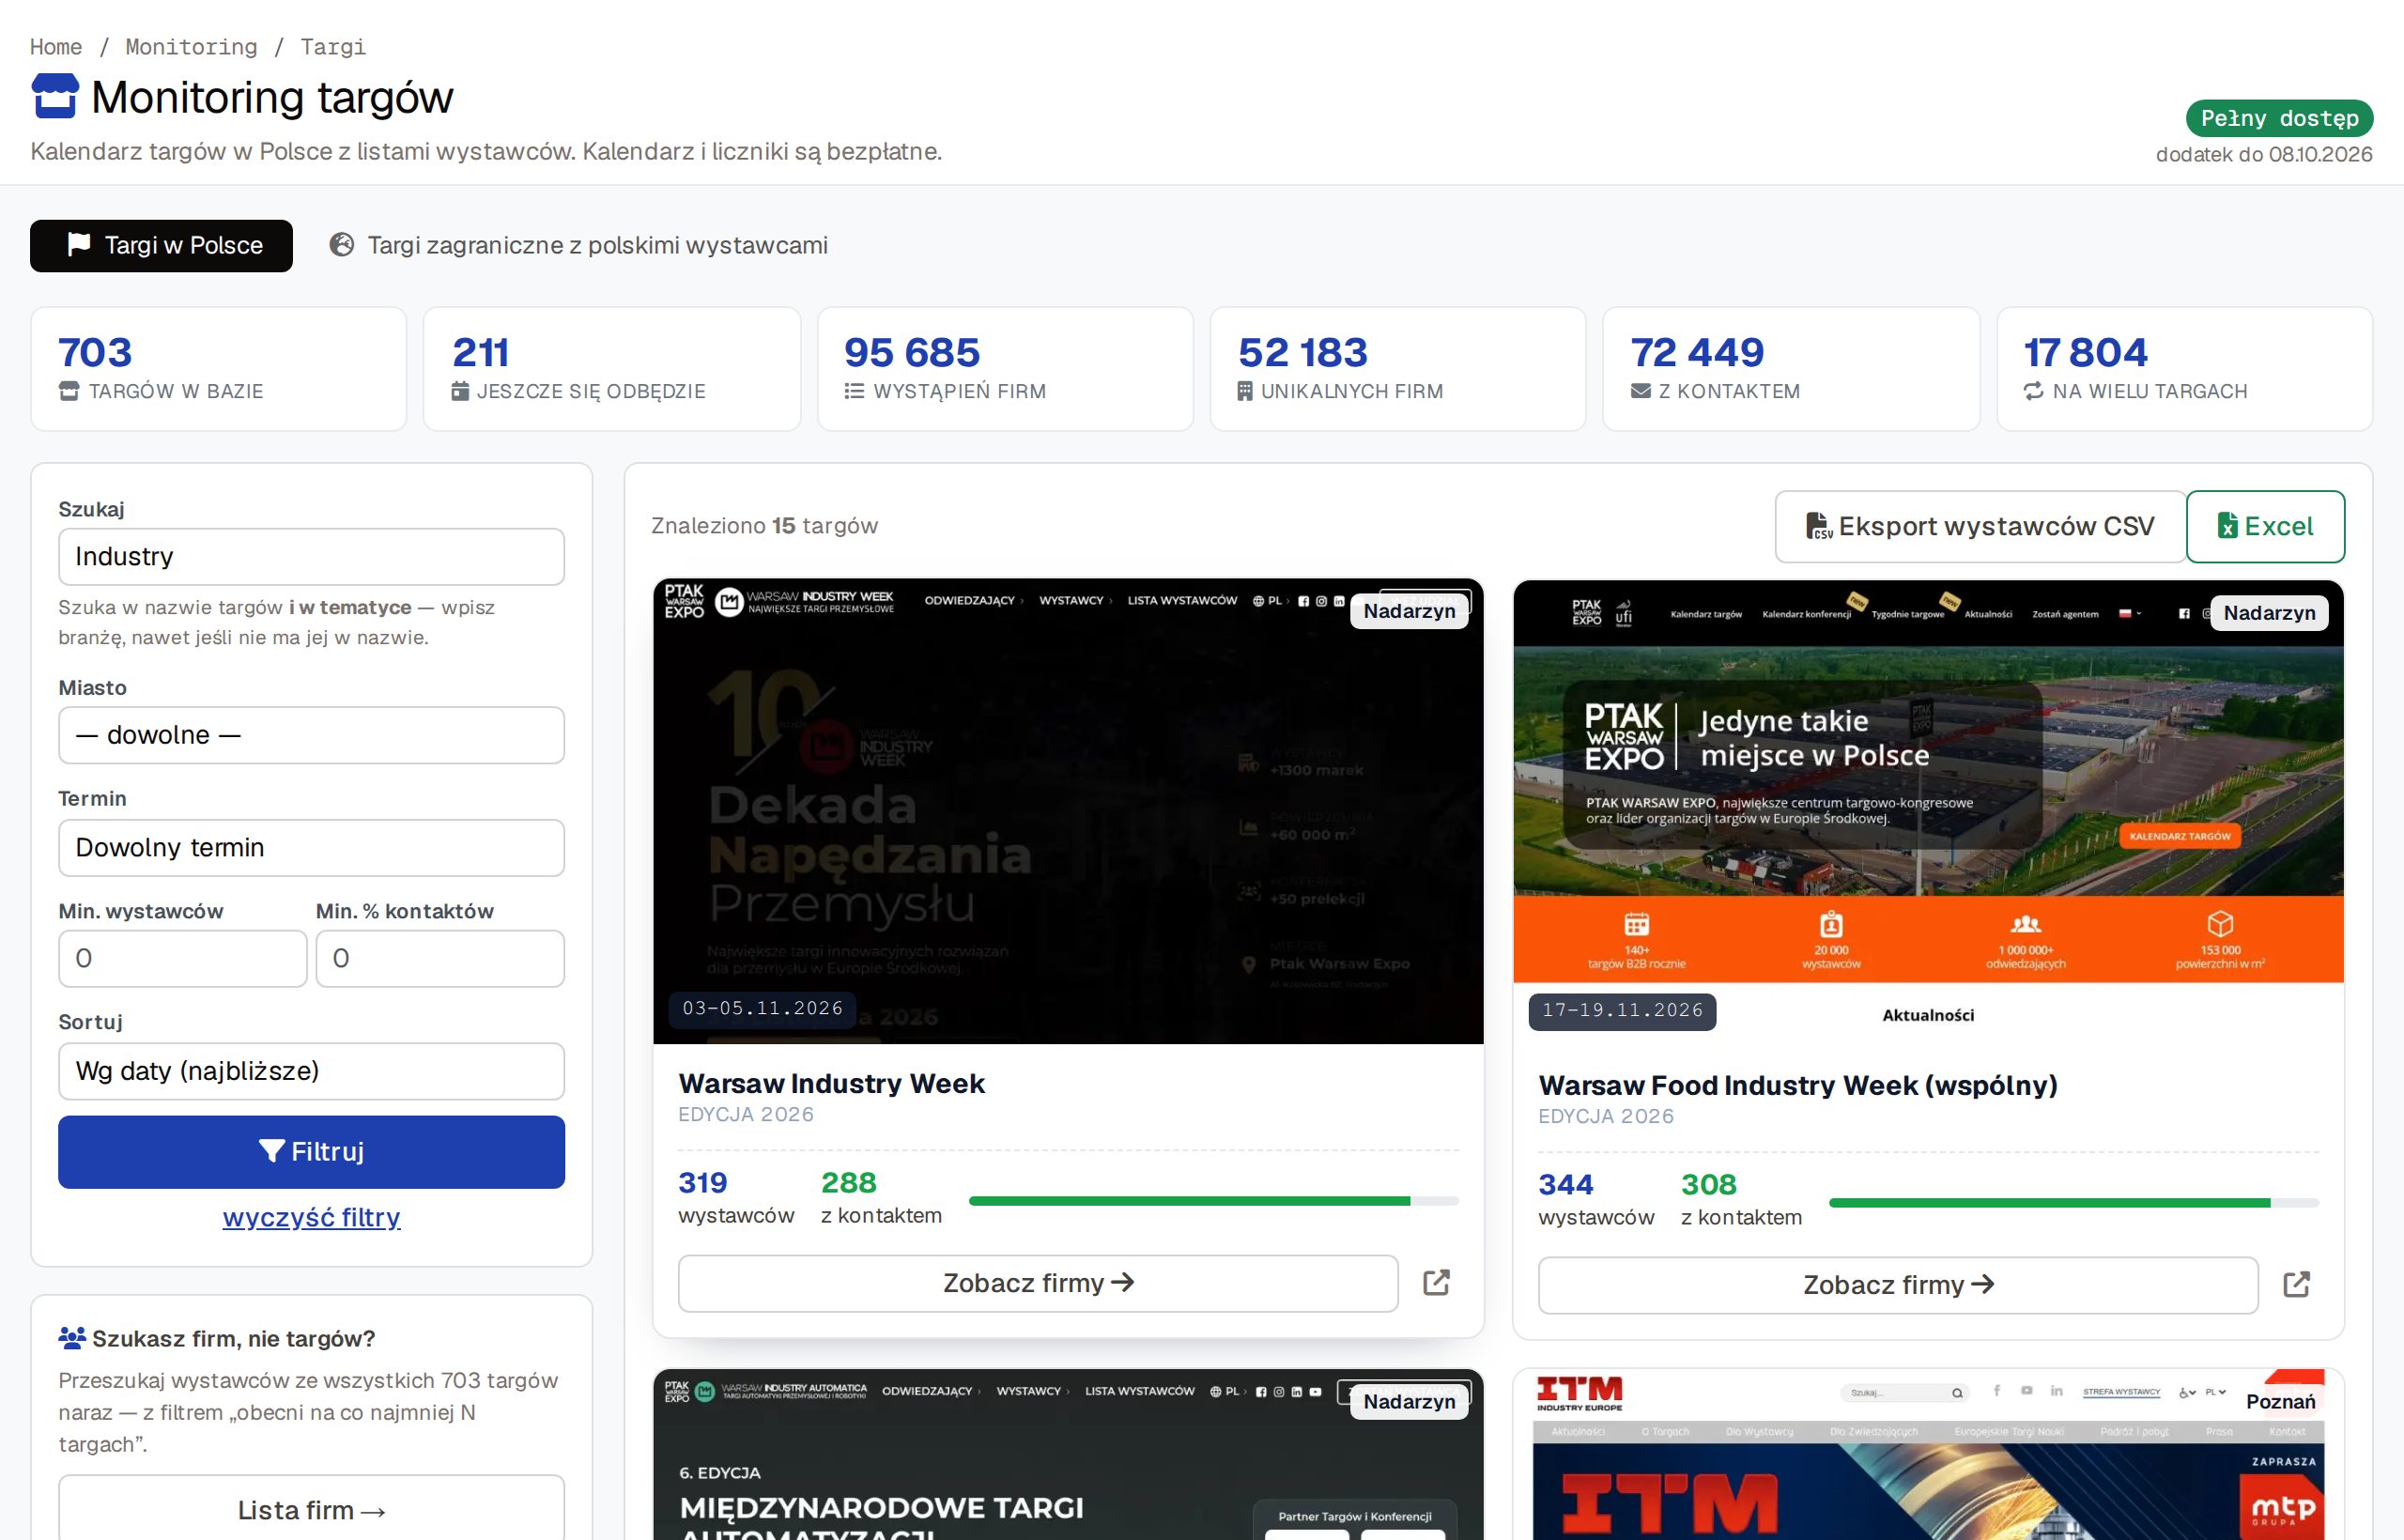Open the Termin date dropdown
Viewport: 2404px width, 1540px height.
[x=311, y=848]
